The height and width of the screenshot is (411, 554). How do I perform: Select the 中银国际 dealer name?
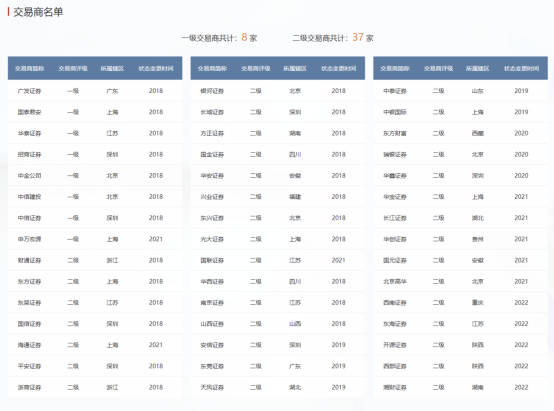(395, 112)
